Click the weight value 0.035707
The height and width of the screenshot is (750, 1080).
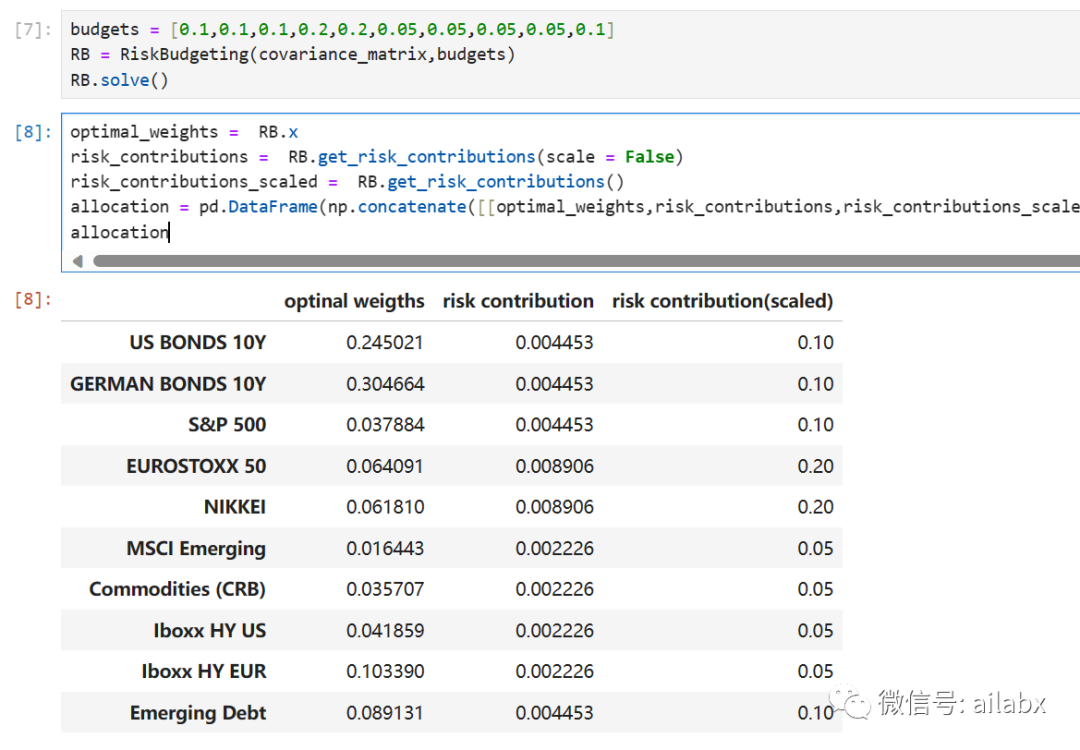point(385,590)
